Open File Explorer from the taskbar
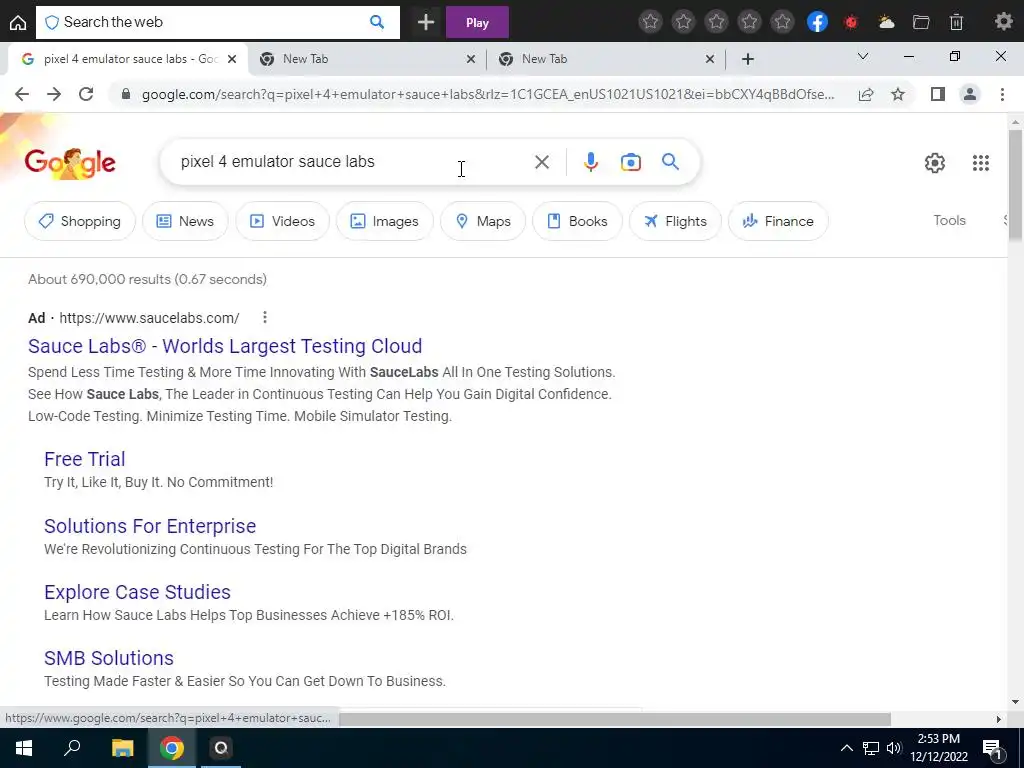Screen dimensions: 1024x768 click(122, 748)
